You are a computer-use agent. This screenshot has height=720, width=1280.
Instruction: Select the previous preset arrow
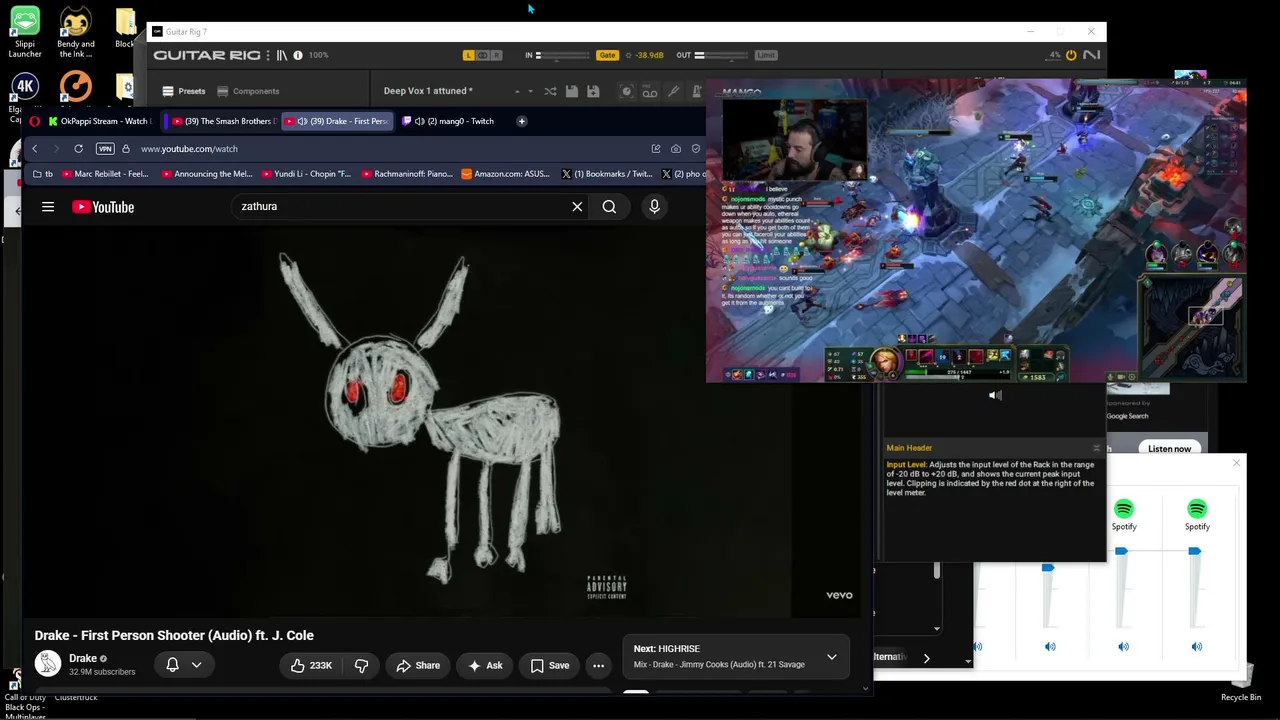pos(517,91)
